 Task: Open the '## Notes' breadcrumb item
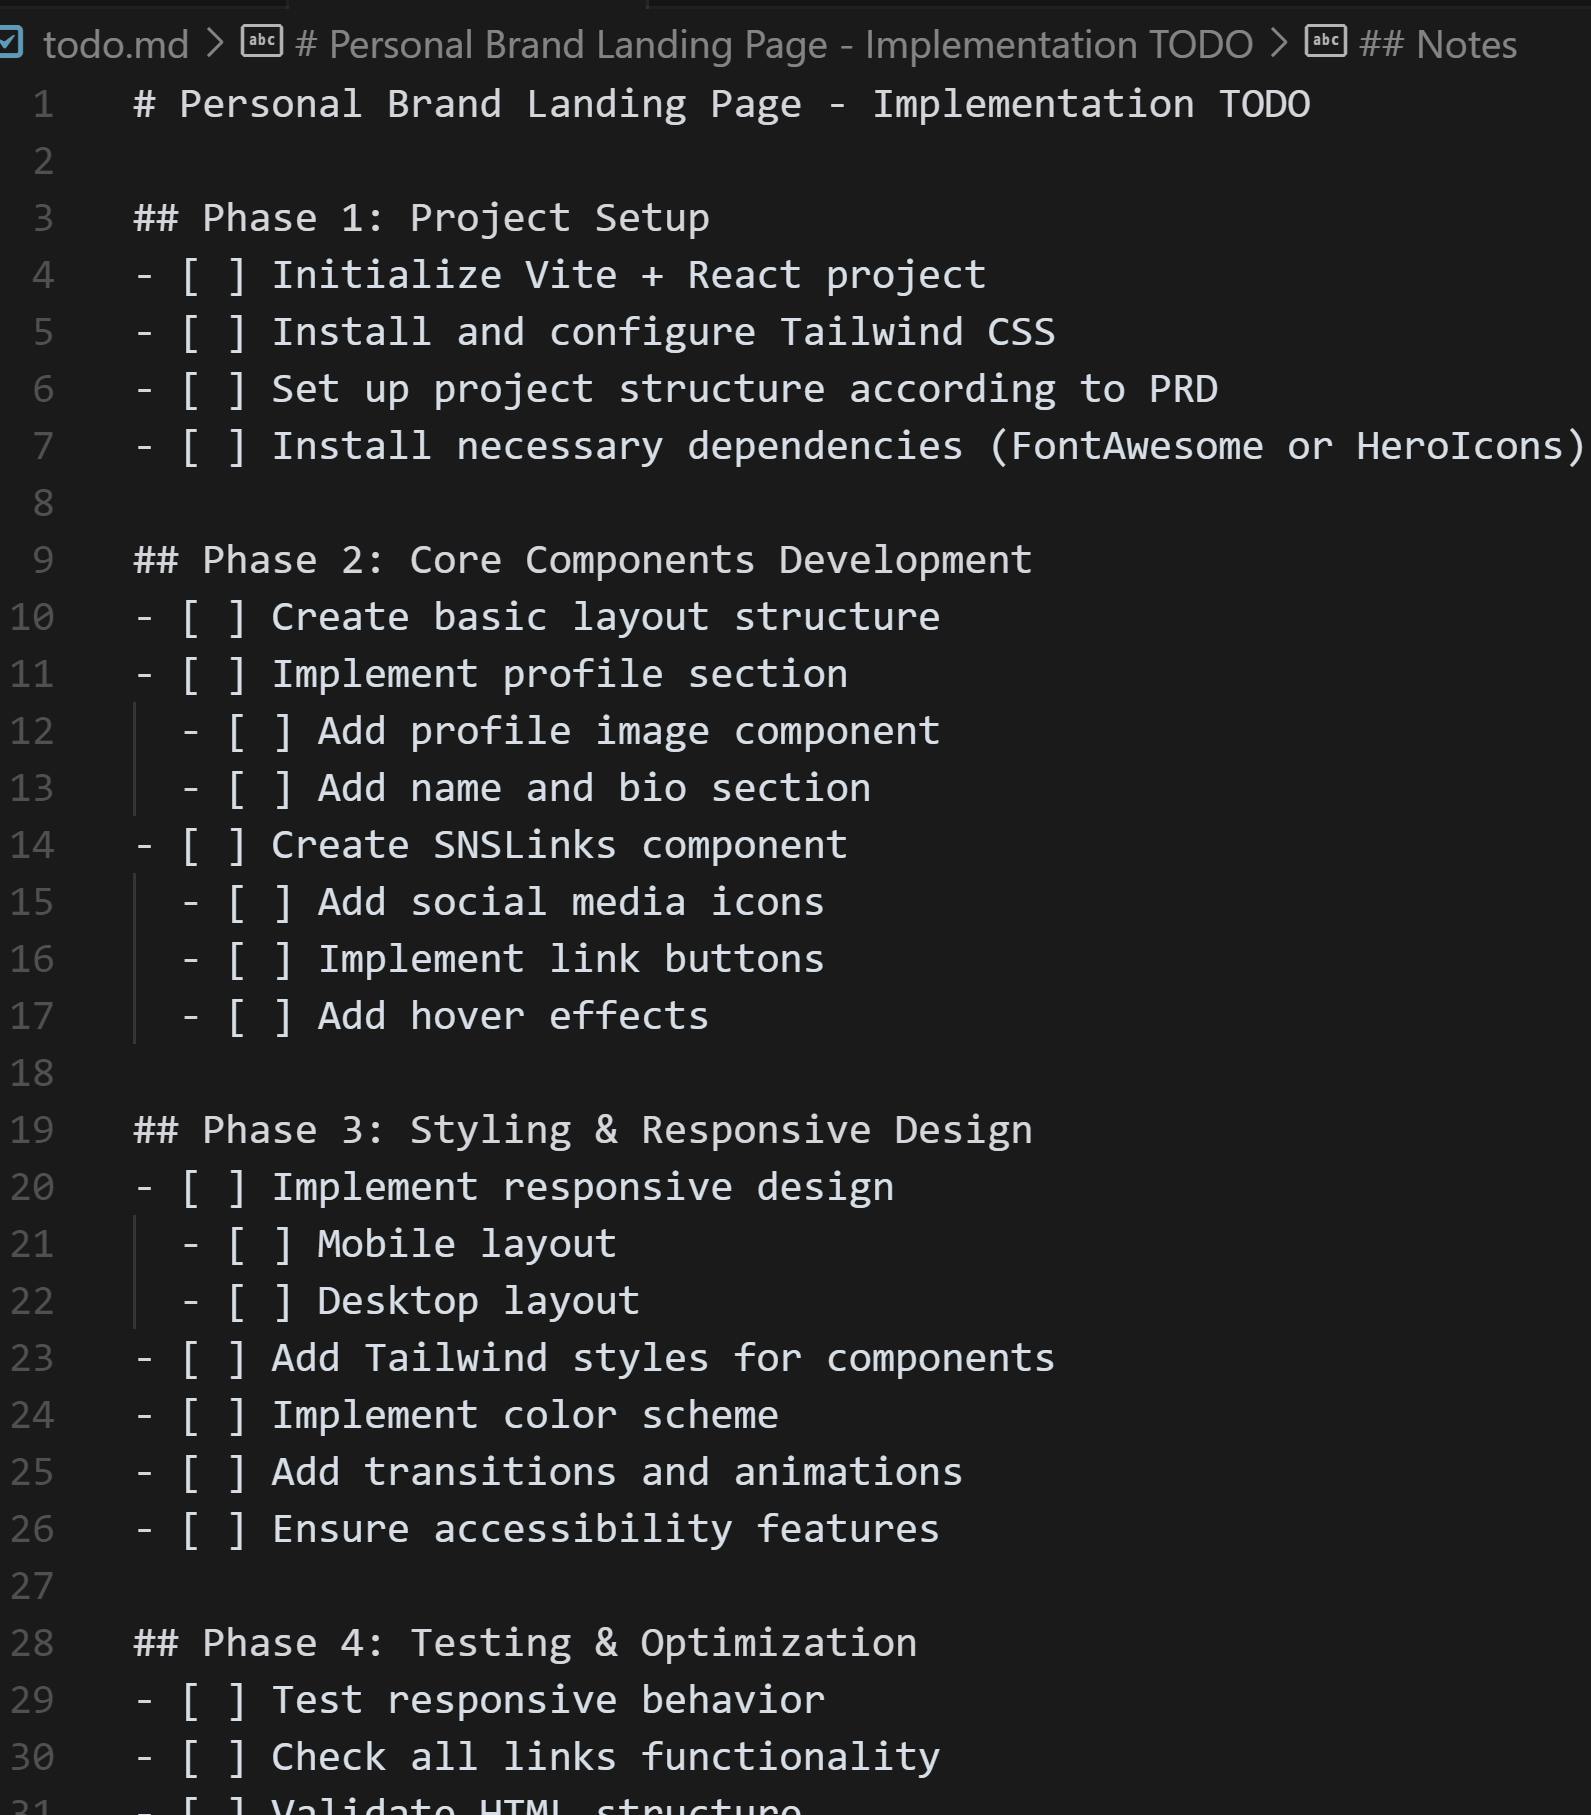coord(1438,44)
